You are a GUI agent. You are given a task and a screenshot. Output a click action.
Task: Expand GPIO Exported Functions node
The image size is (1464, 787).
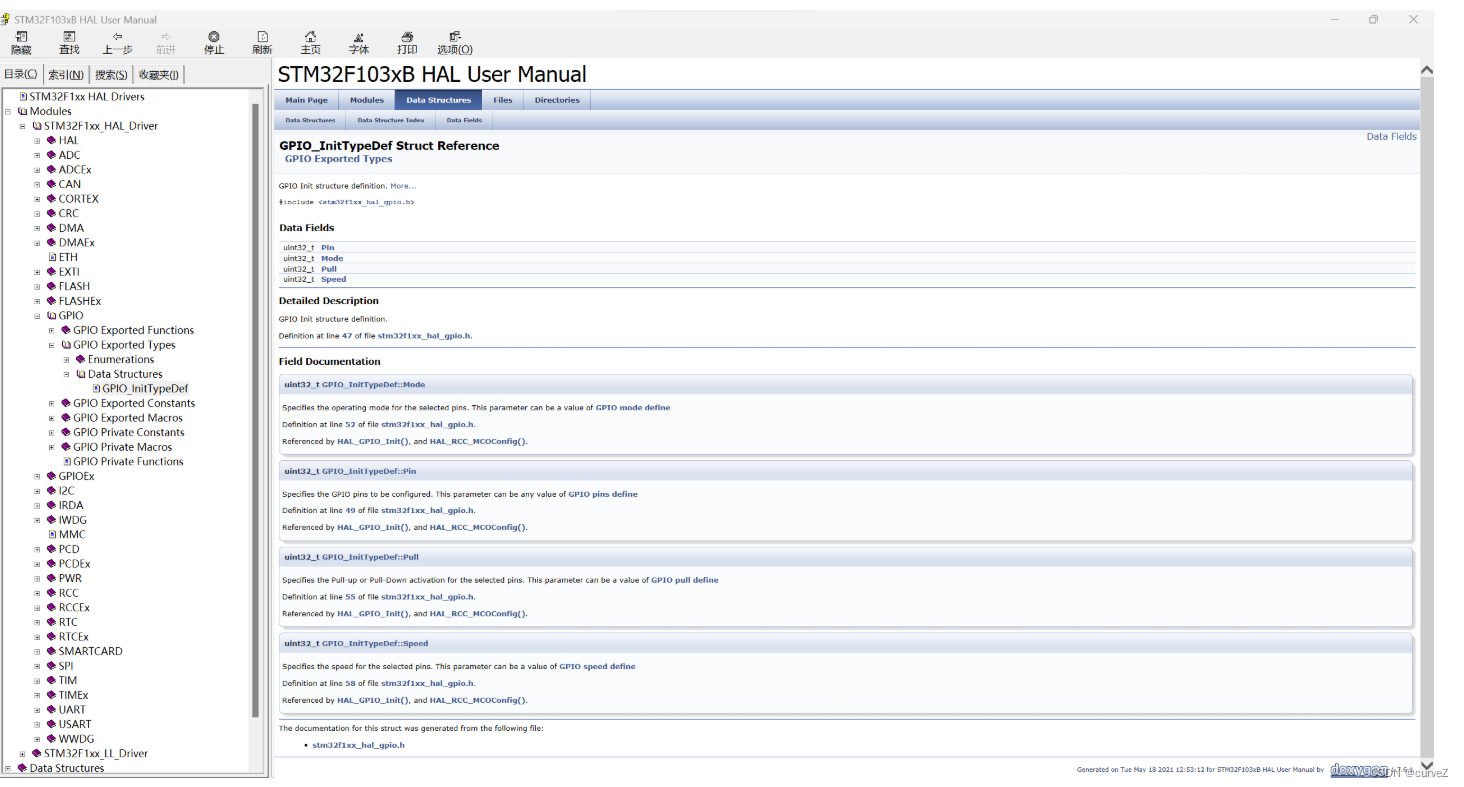pos(52,330)
